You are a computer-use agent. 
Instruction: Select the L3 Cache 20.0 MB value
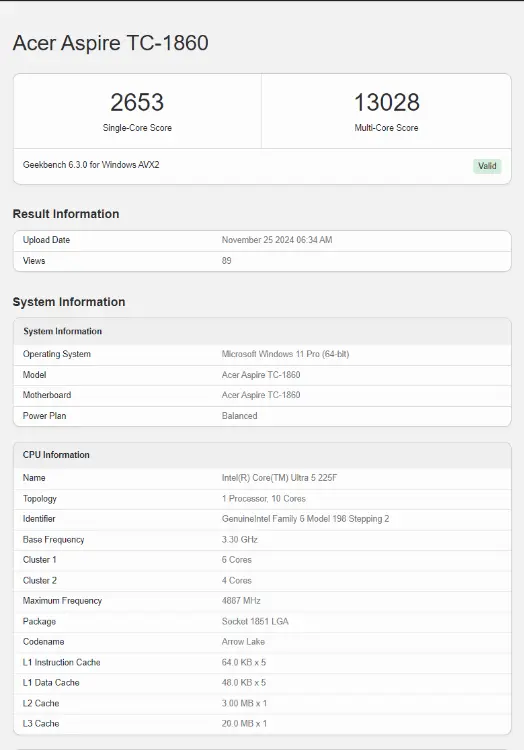[x=244, y=723]
